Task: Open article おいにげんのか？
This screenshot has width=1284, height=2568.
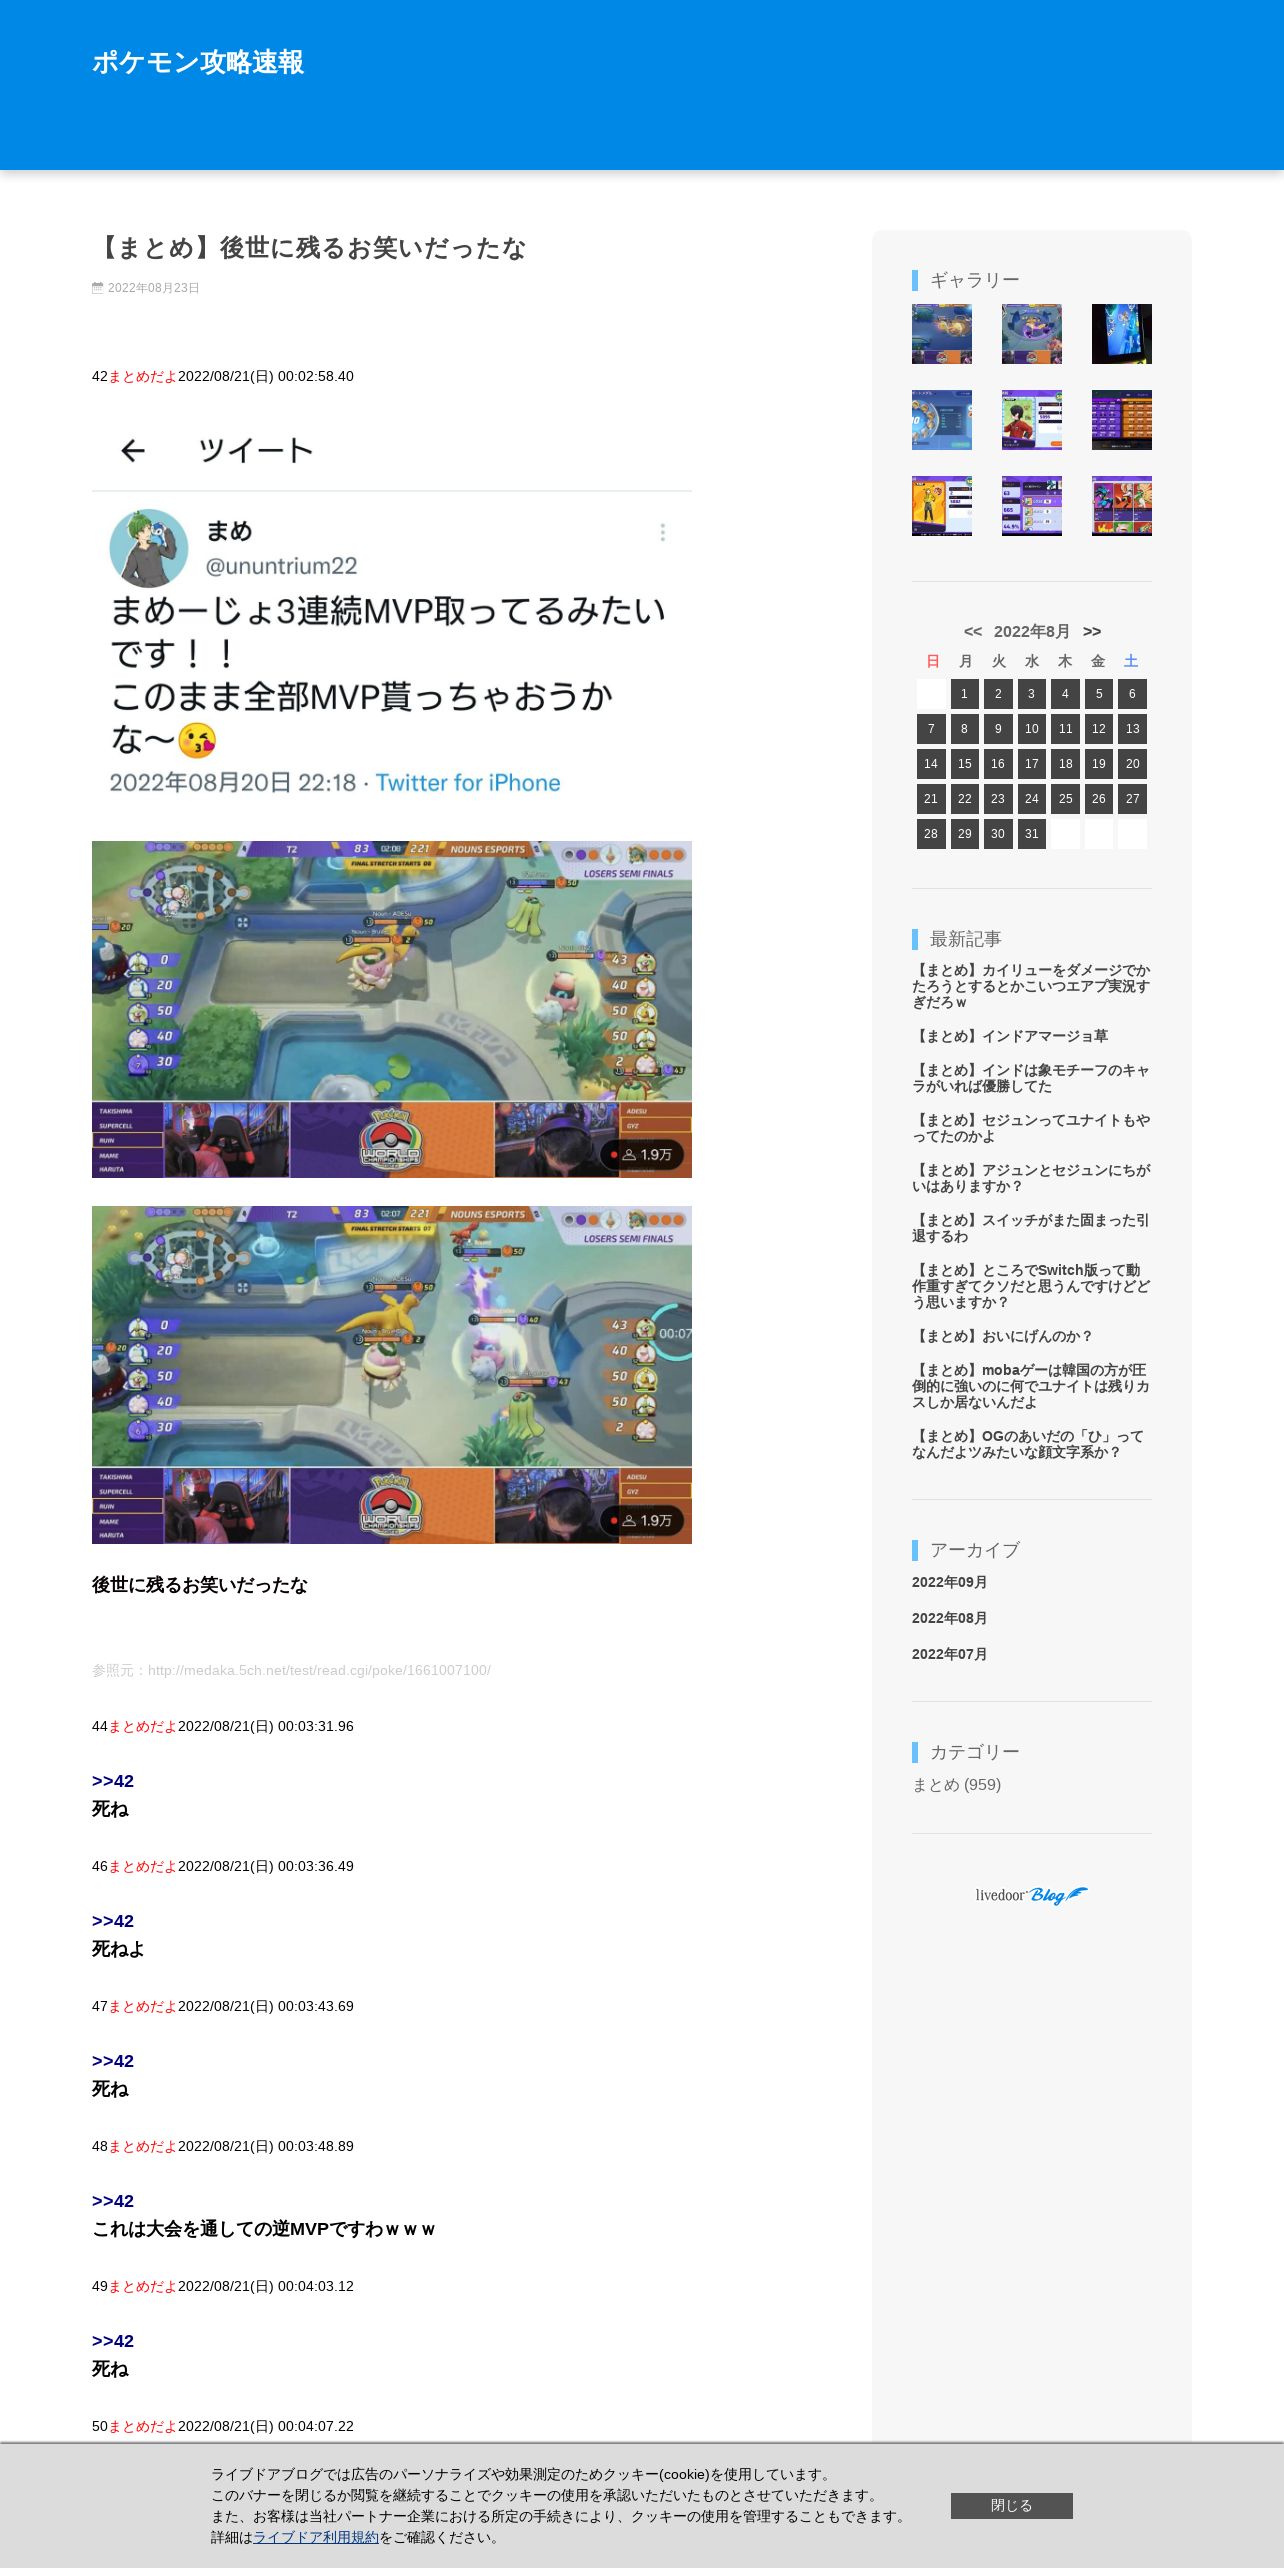Action: (x=1003, y=1336)
